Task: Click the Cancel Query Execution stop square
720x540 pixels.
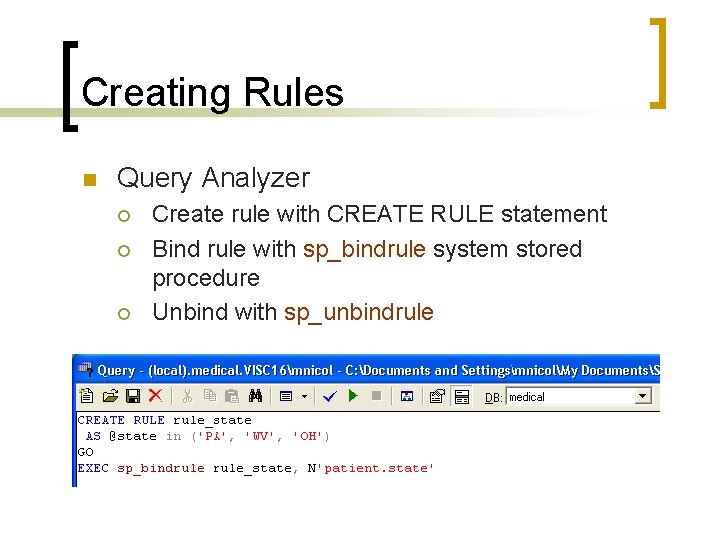Action: 376,395
